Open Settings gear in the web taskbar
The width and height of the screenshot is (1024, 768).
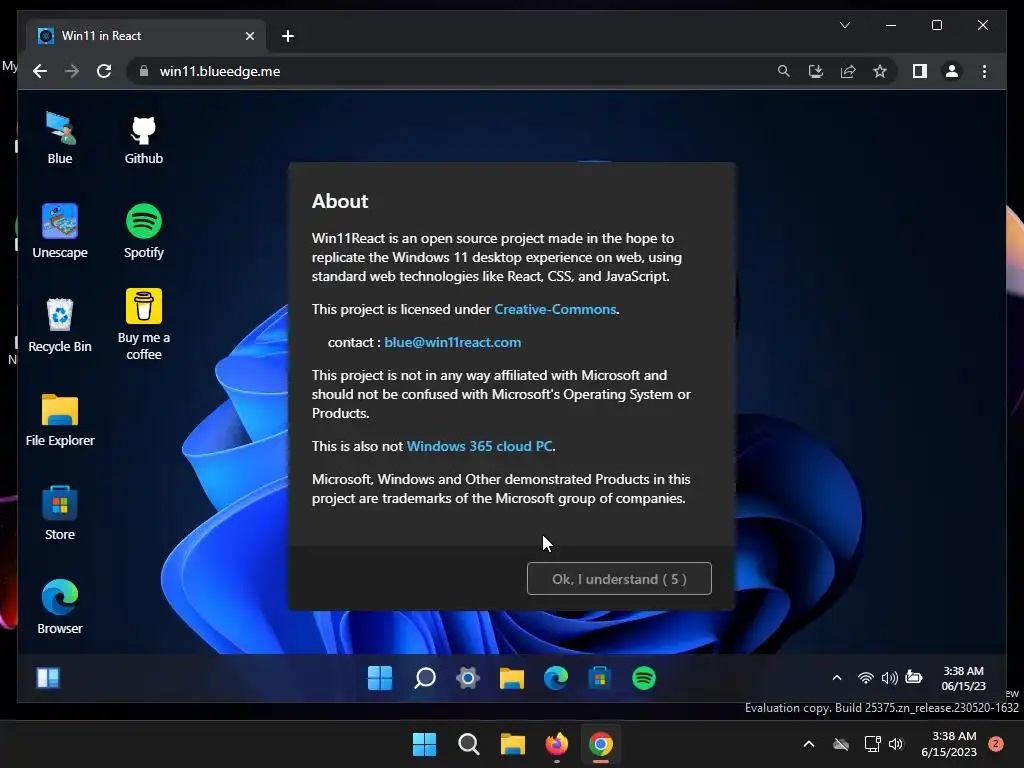pyautogui.click(x=468, y=678)
